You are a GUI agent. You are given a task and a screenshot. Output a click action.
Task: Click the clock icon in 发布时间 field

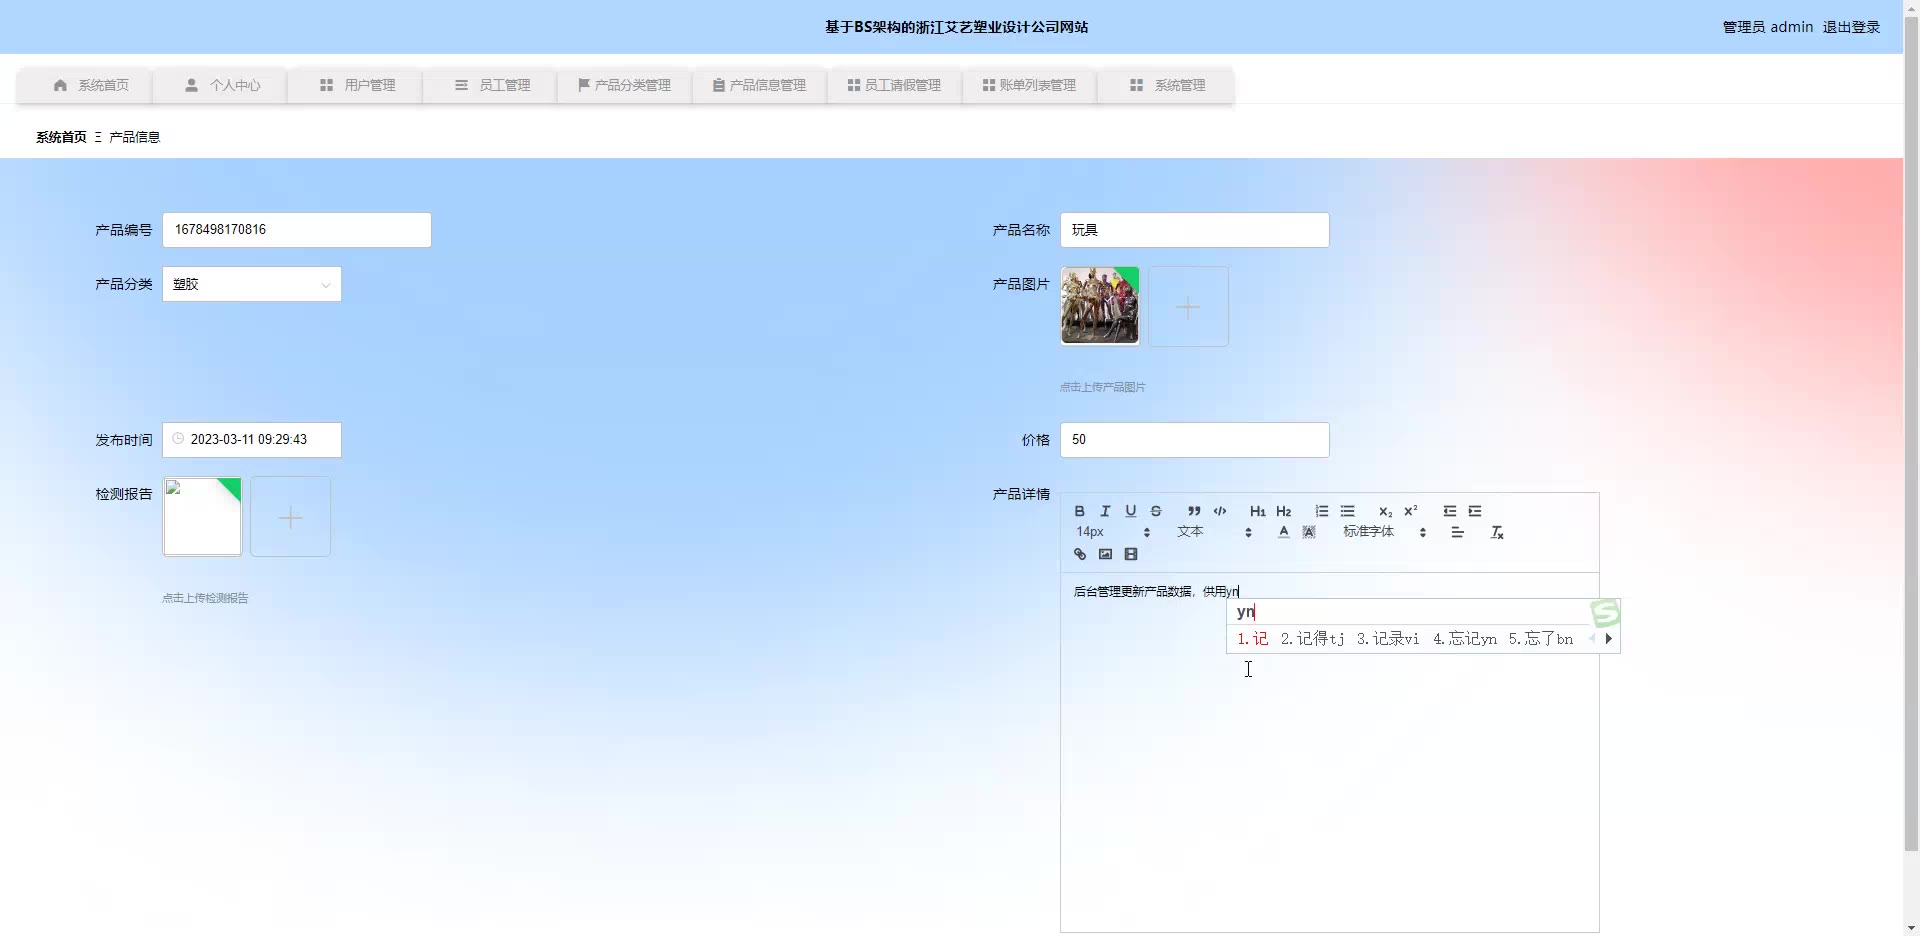178,439
